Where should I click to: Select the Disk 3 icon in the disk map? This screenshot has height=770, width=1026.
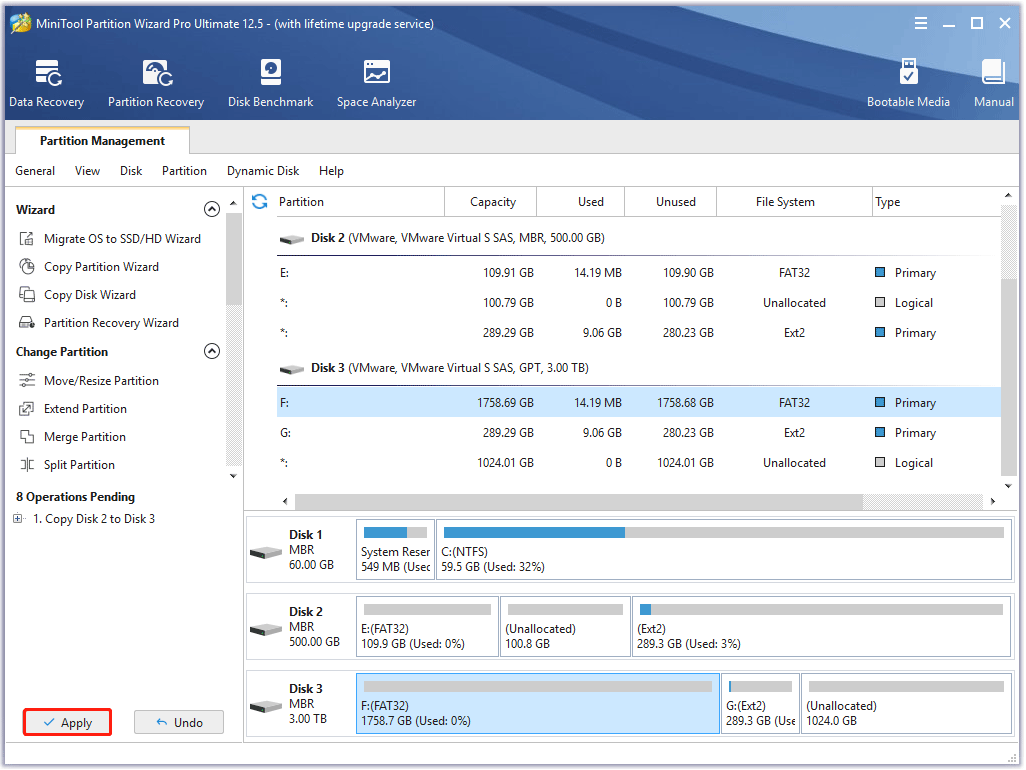[266, 707]
